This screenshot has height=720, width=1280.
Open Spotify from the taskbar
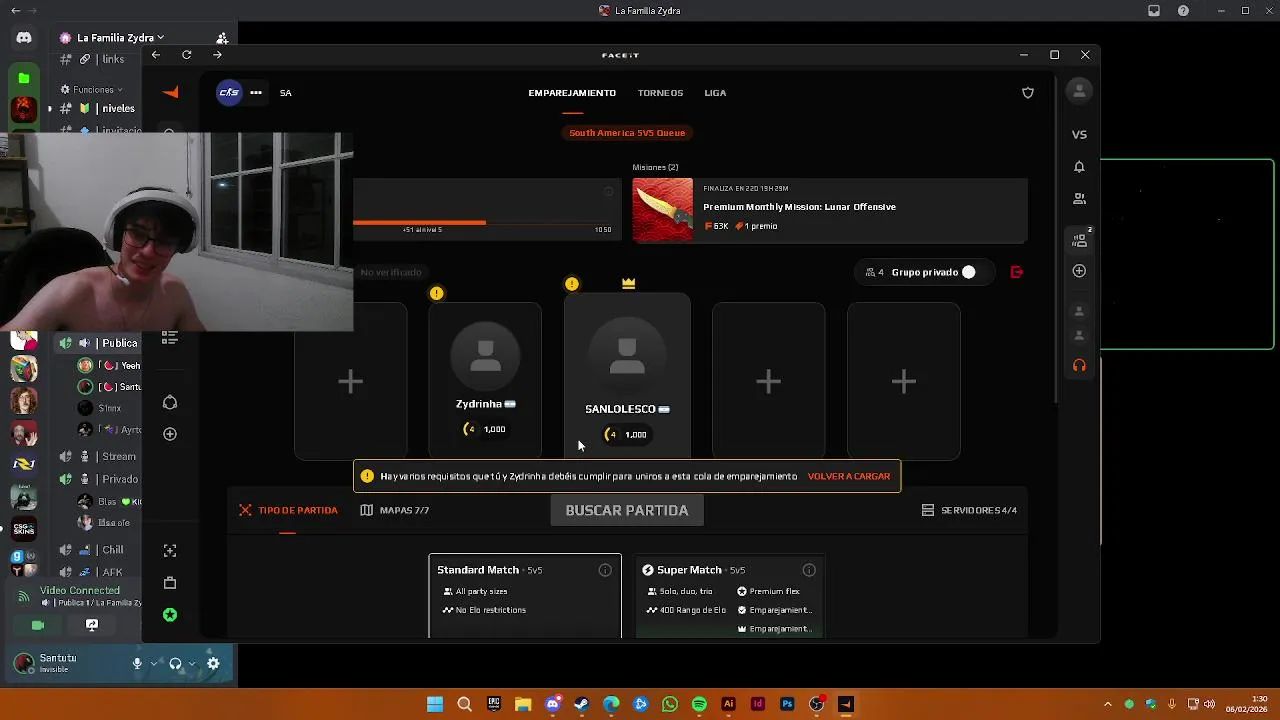tap(699, 704)
